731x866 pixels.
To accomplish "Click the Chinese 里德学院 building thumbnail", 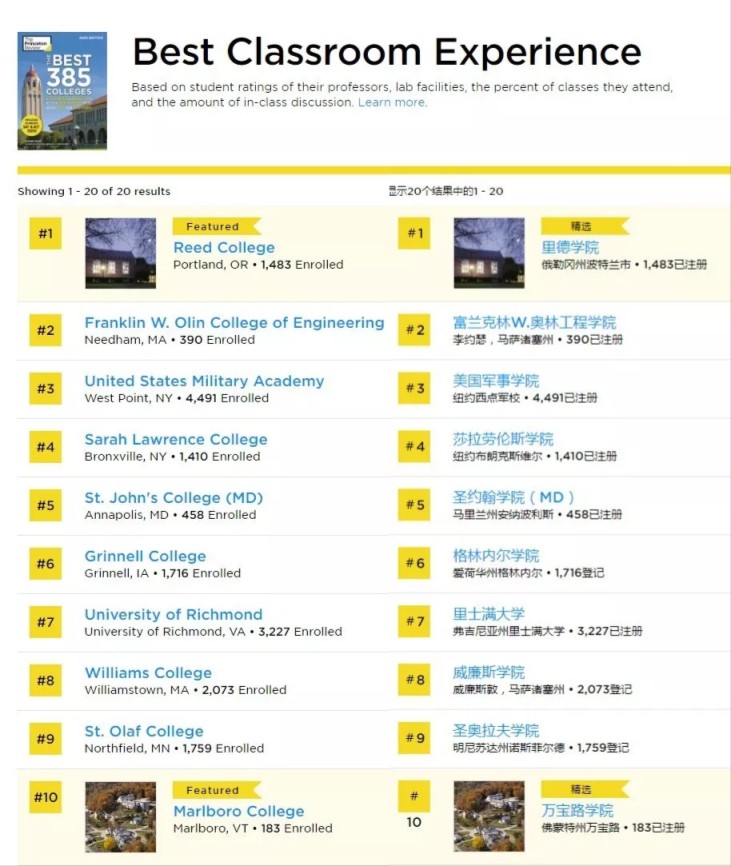I will 489,253.
